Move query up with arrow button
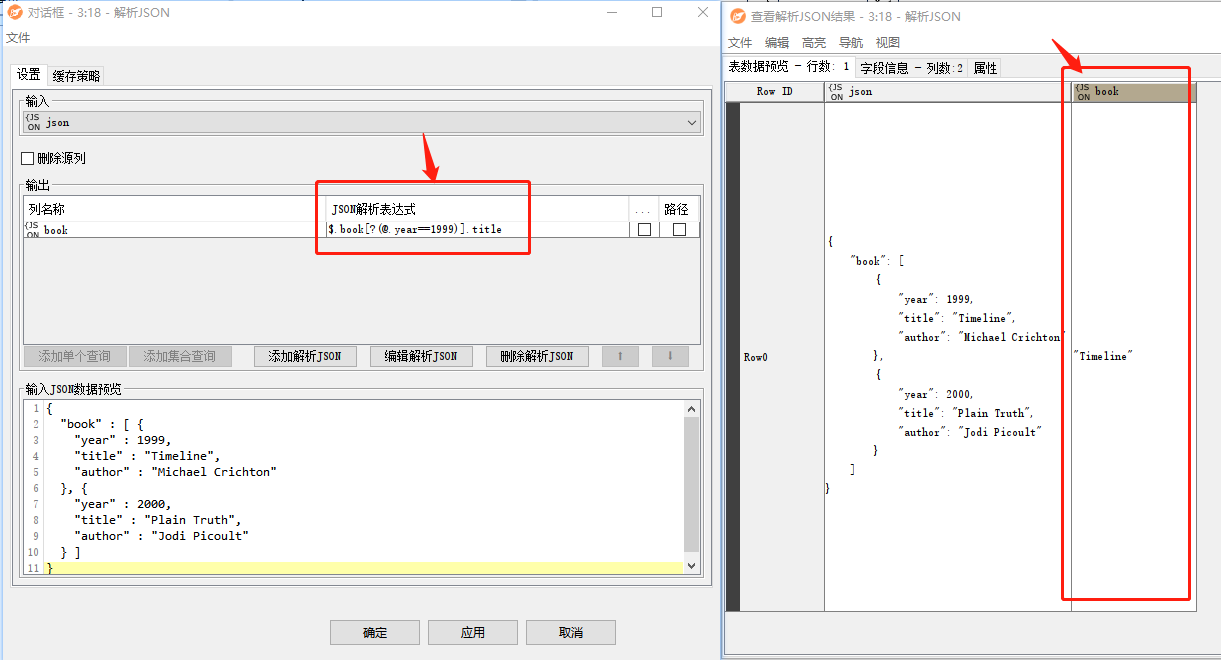The width and height of the screenshot is (1221, 660). point(620,356)
